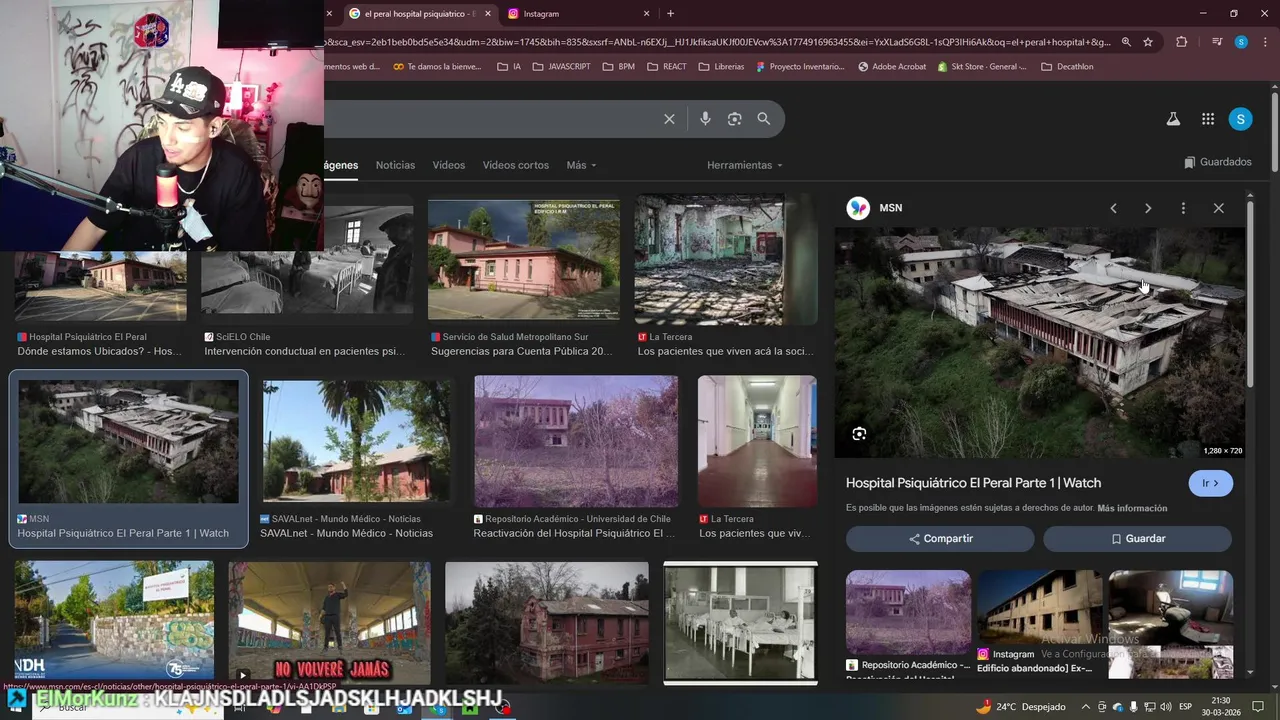Open Chrome media controls icon
1280x720 pixels.
click(x=1216, y=42)
